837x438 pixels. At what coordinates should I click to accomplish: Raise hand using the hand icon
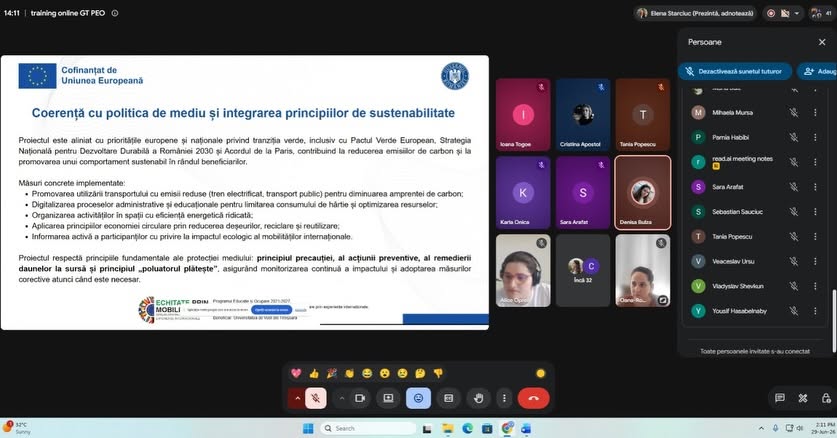click(x=478, y=398)
